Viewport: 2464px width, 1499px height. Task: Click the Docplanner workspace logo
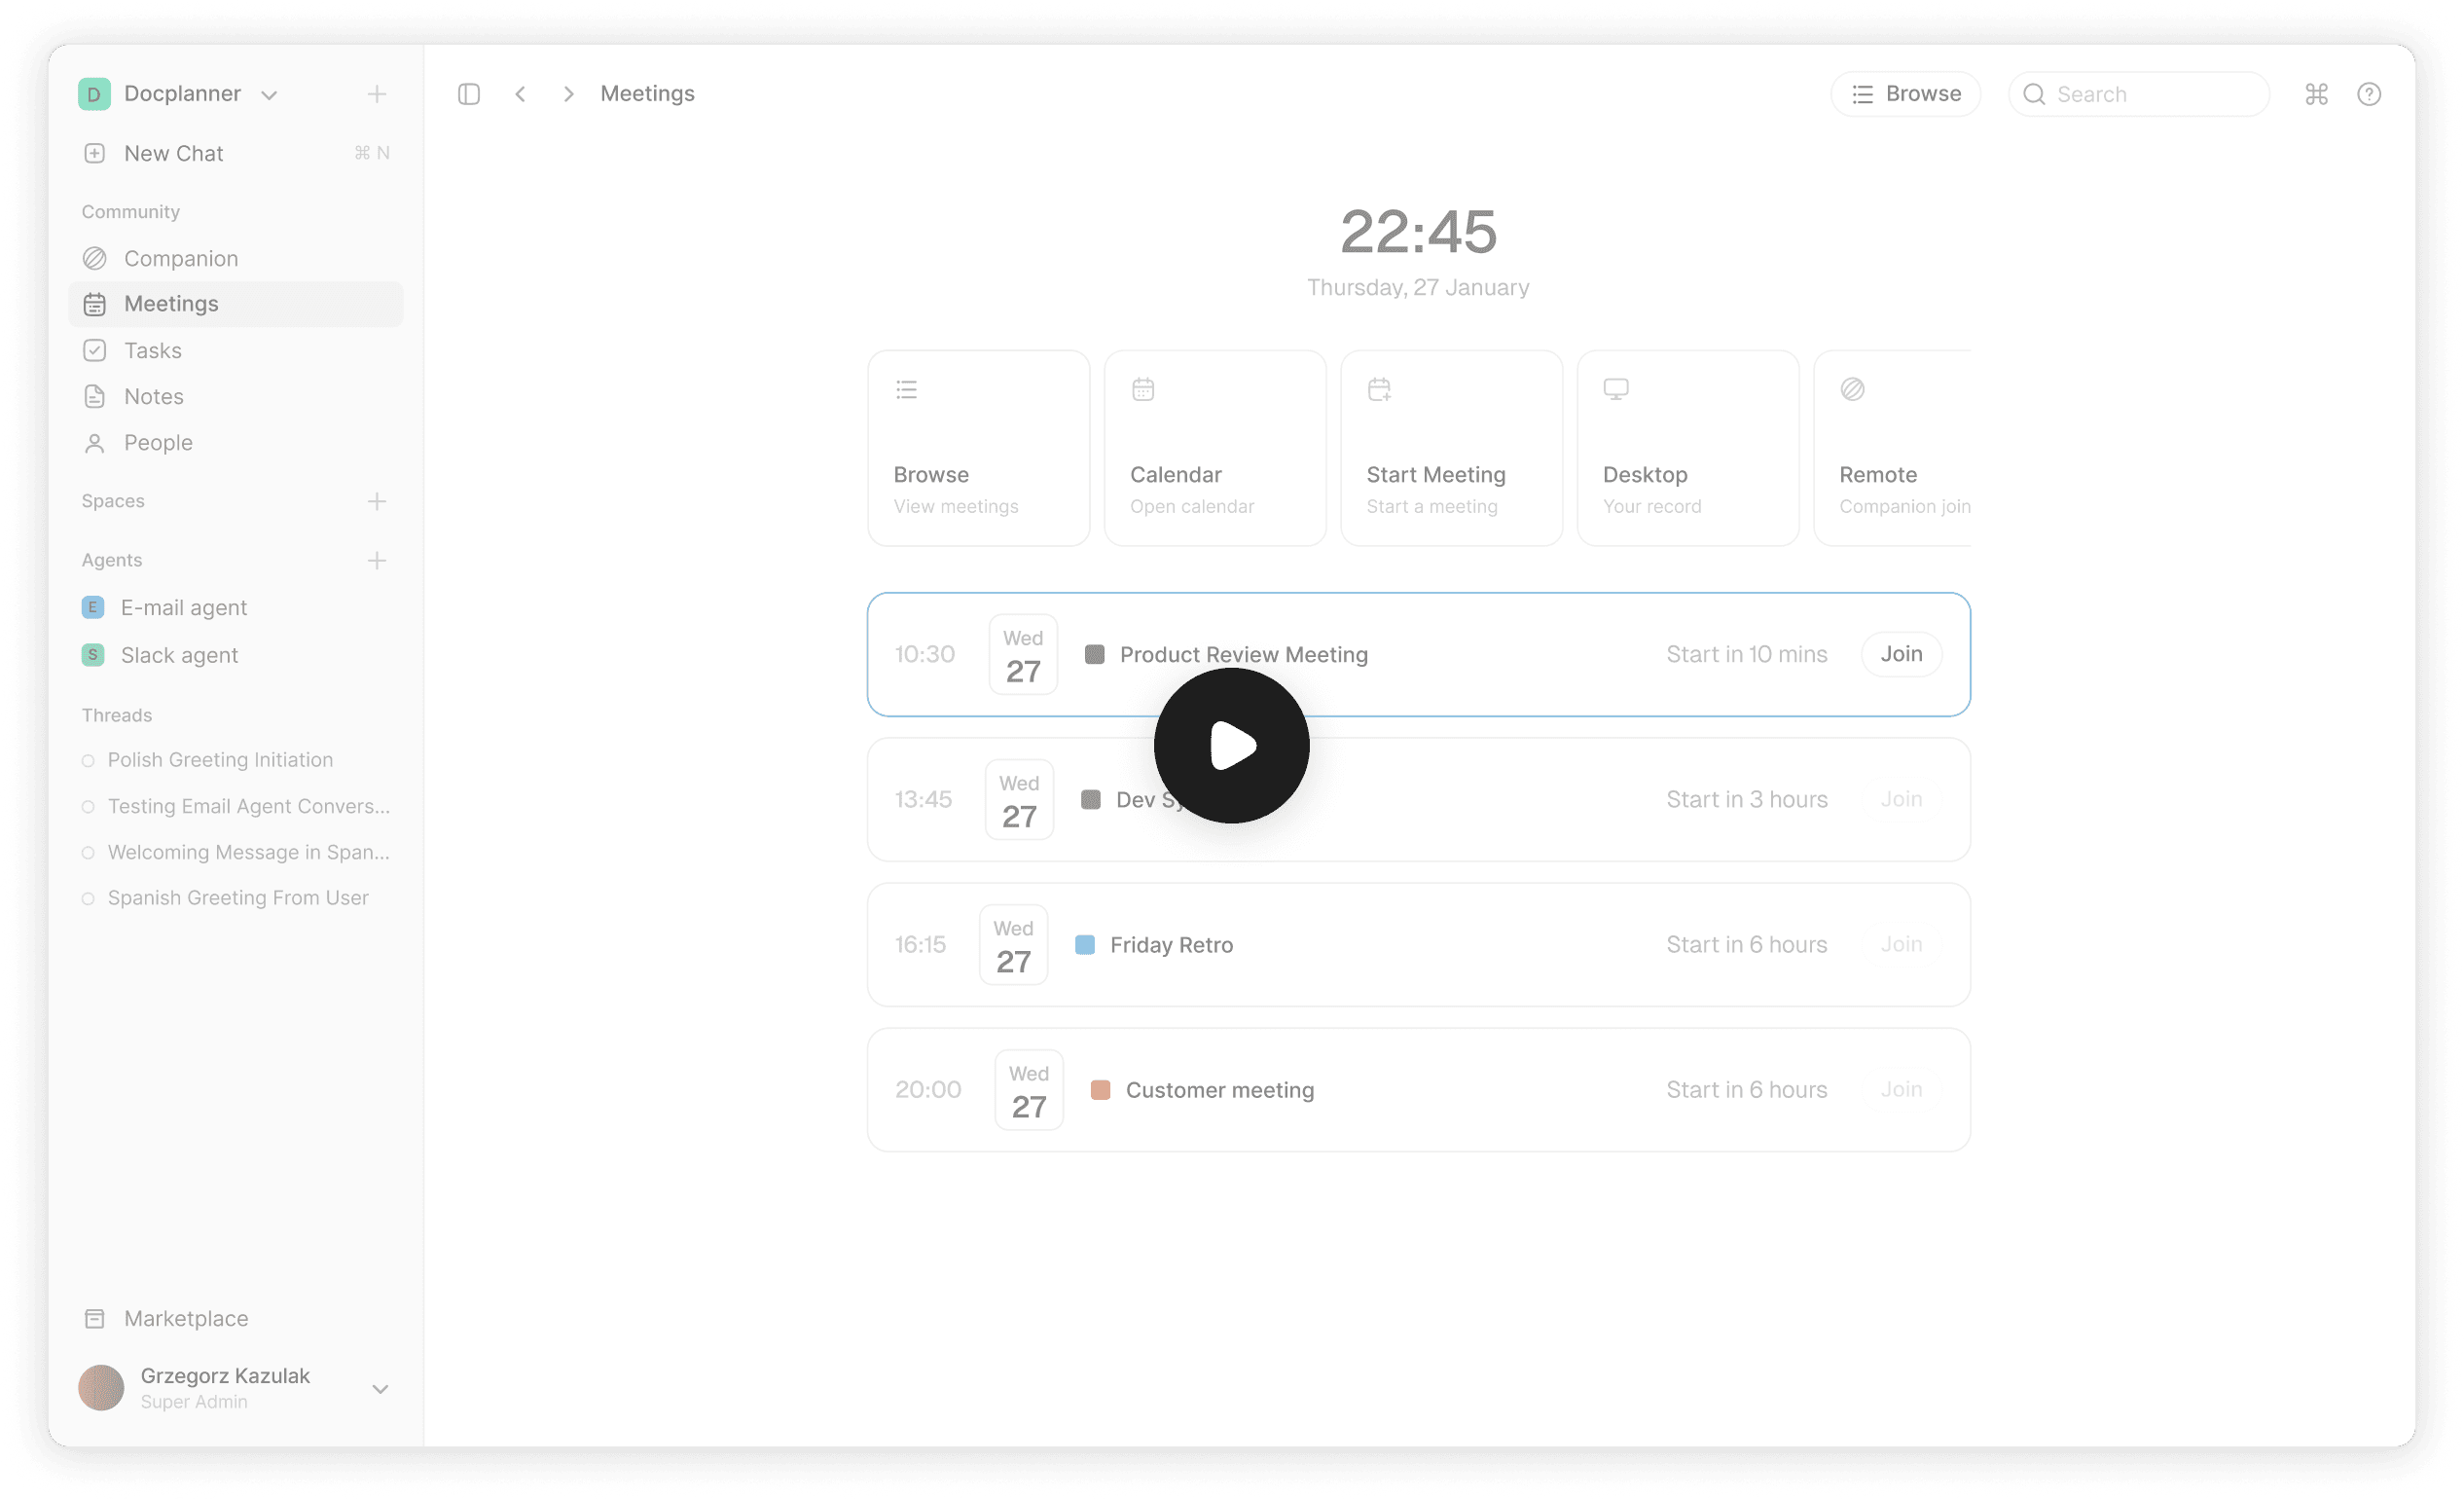click(94, 94)
